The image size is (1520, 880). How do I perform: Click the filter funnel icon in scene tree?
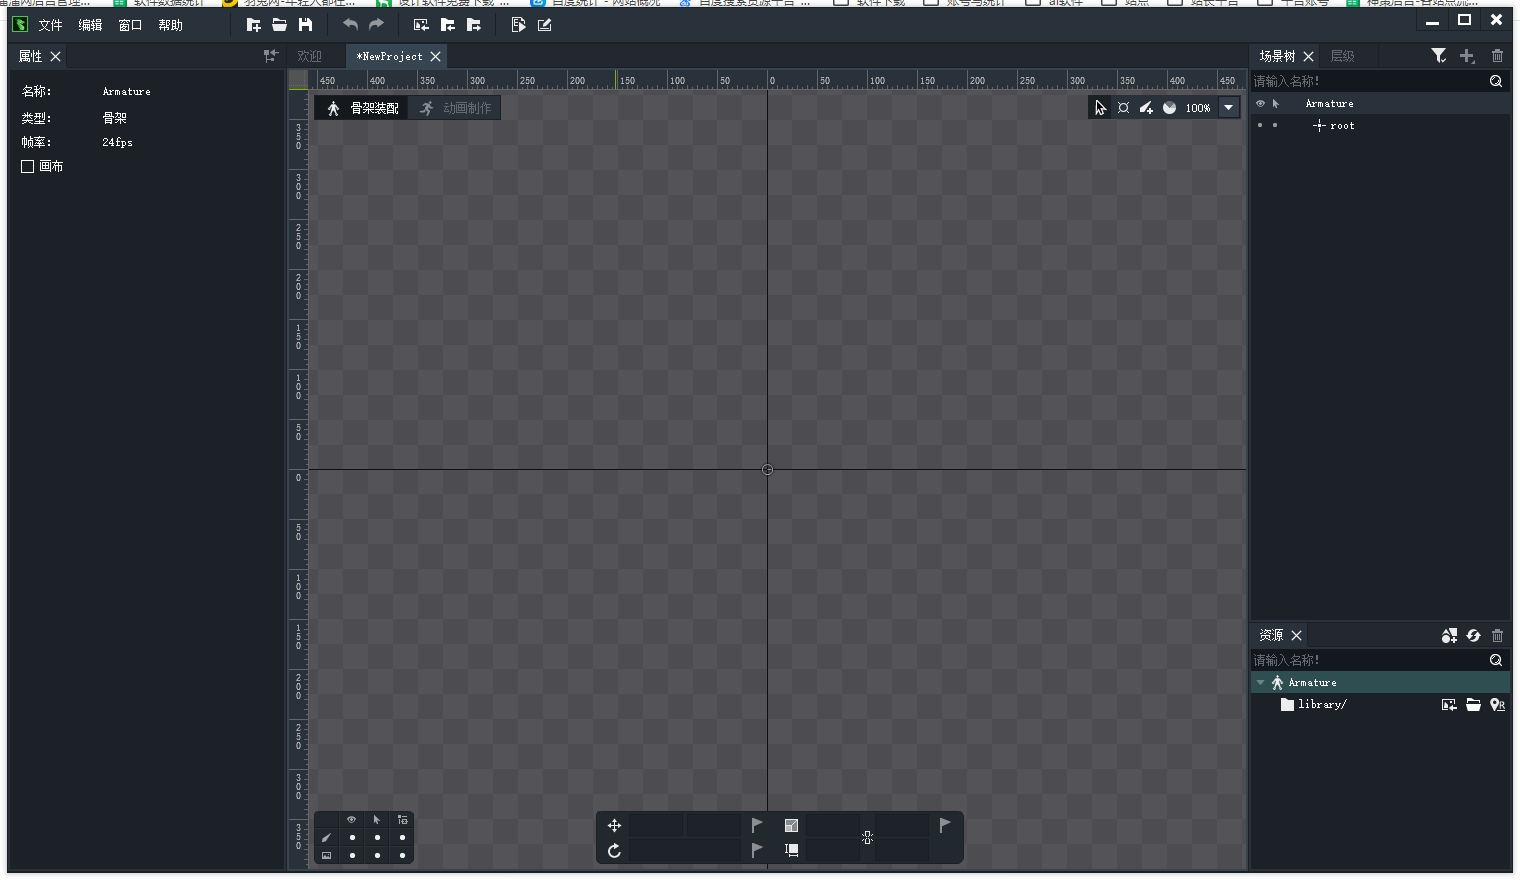click(1438, 56)
